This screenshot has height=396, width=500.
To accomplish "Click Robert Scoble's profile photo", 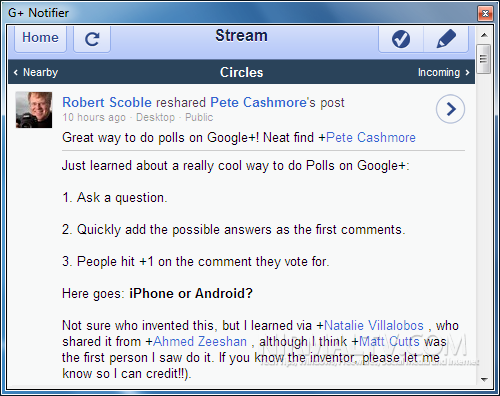I will point(34,110).
